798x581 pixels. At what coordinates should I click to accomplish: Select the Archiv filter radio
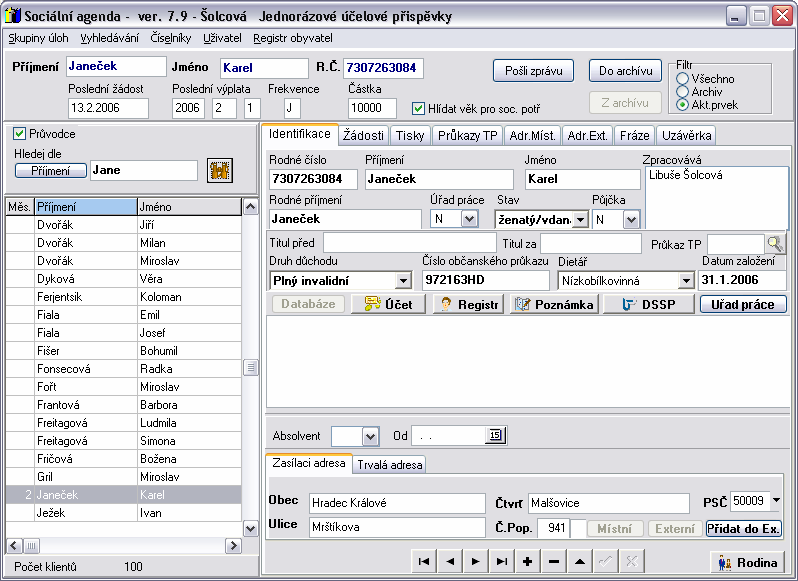tap(682, 92)
